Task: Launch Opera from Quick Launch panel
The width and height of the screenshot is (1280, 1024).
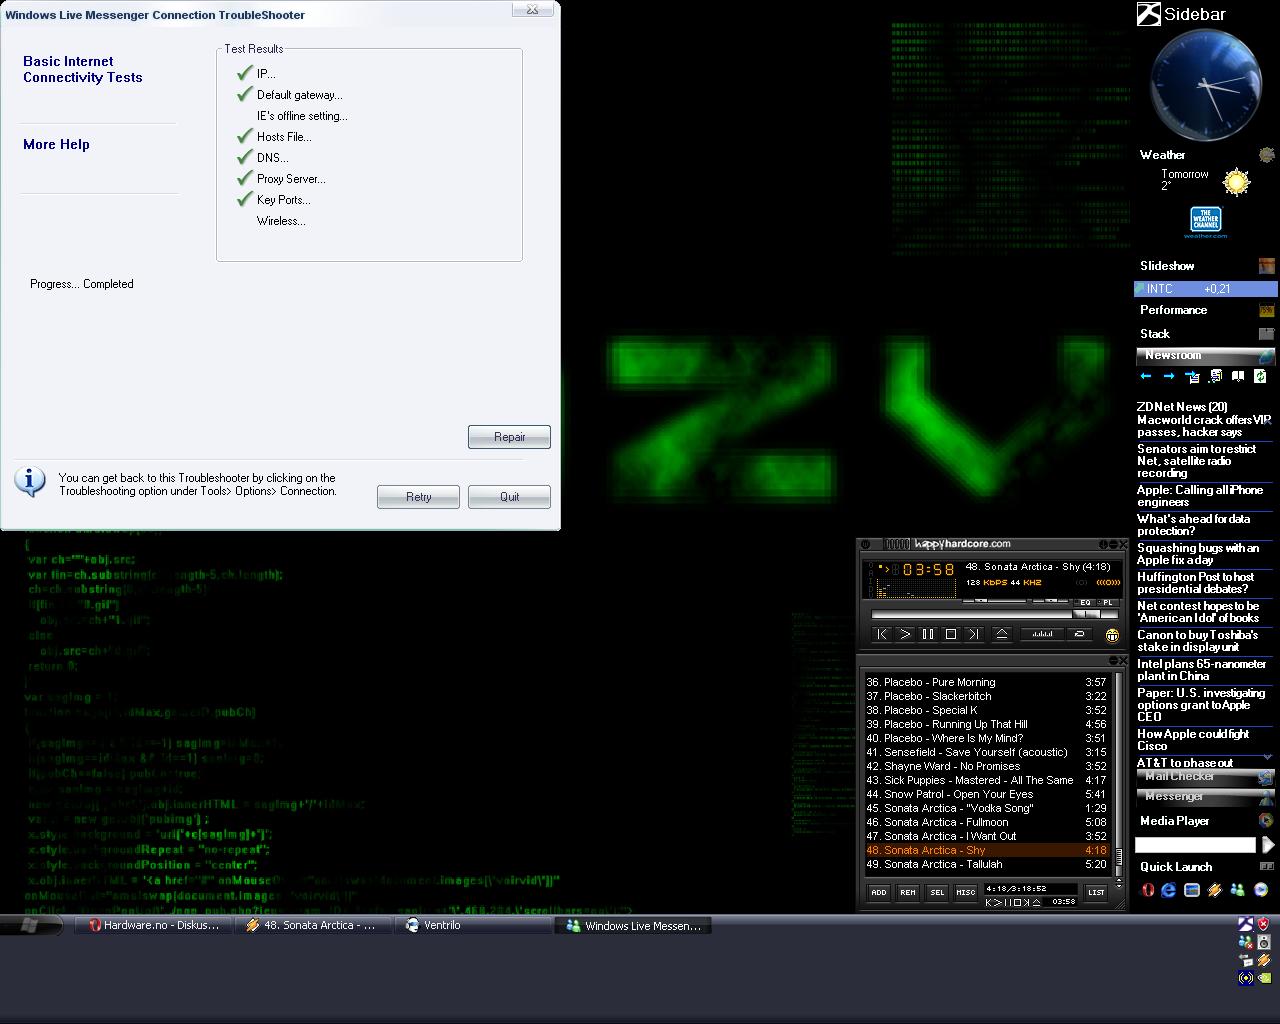Action: pyautogui.click(x=1148, y=890)
